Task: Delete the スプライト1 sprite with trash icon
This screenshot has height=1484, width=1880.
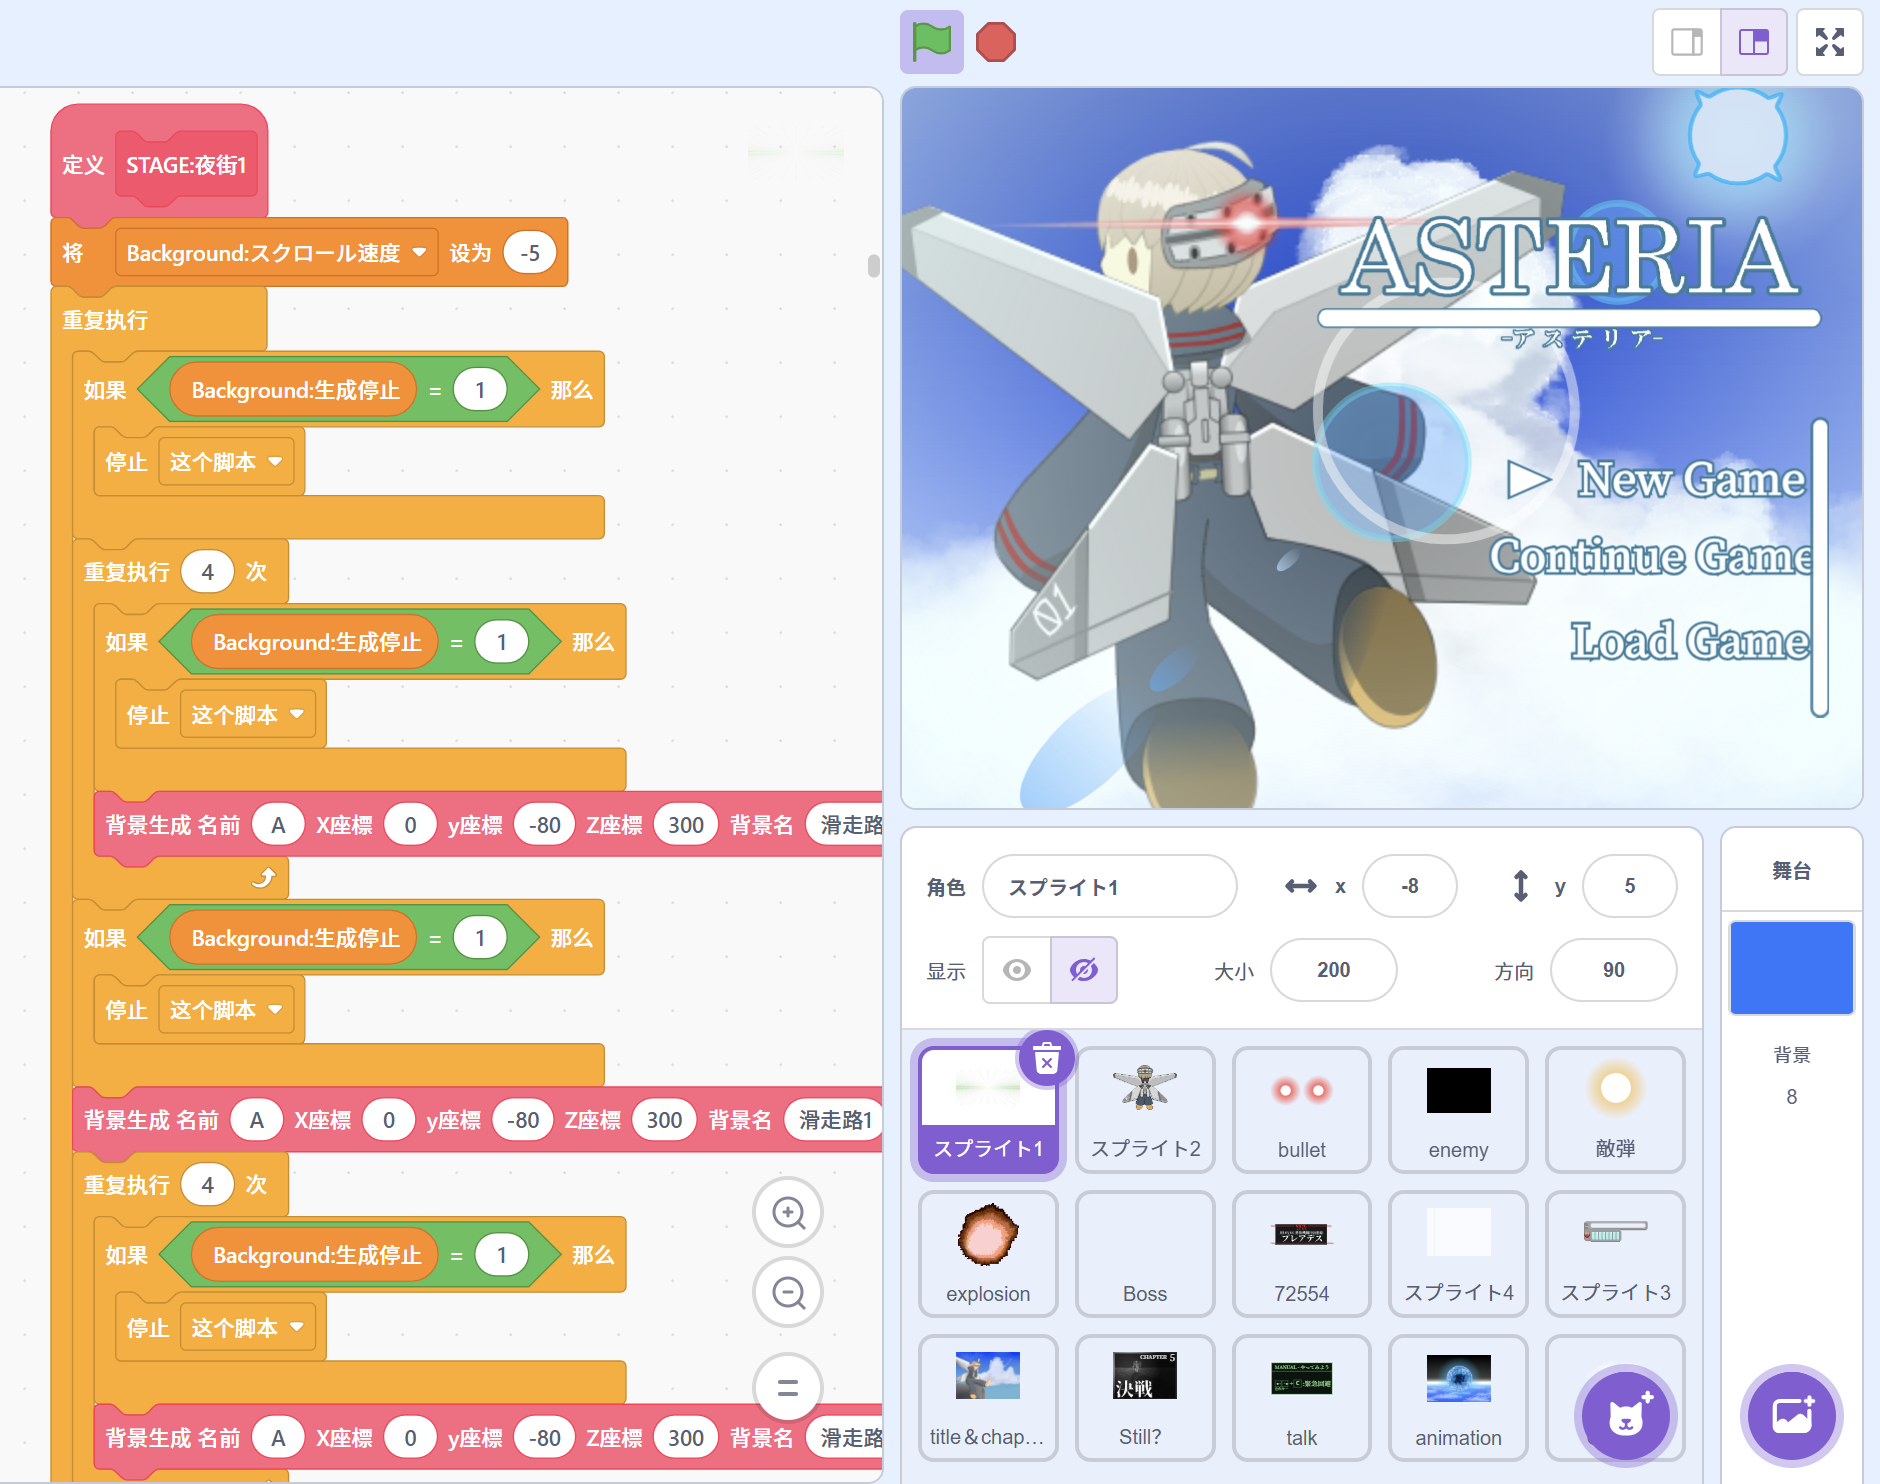Action: [1046, 1058]
